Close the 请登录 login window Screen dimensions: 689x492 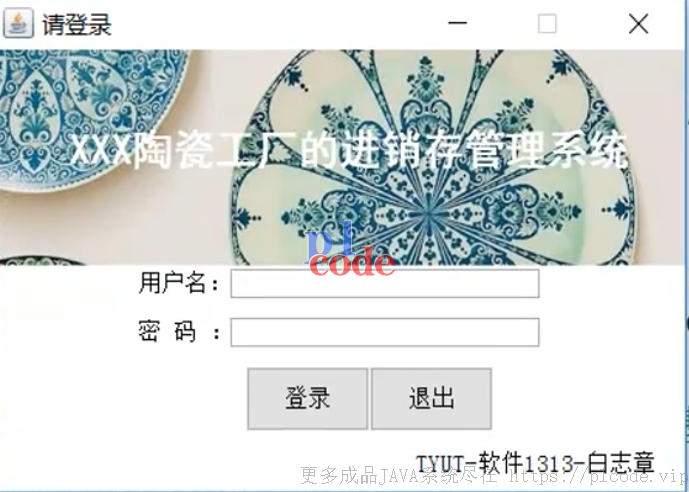coord(638,23)
